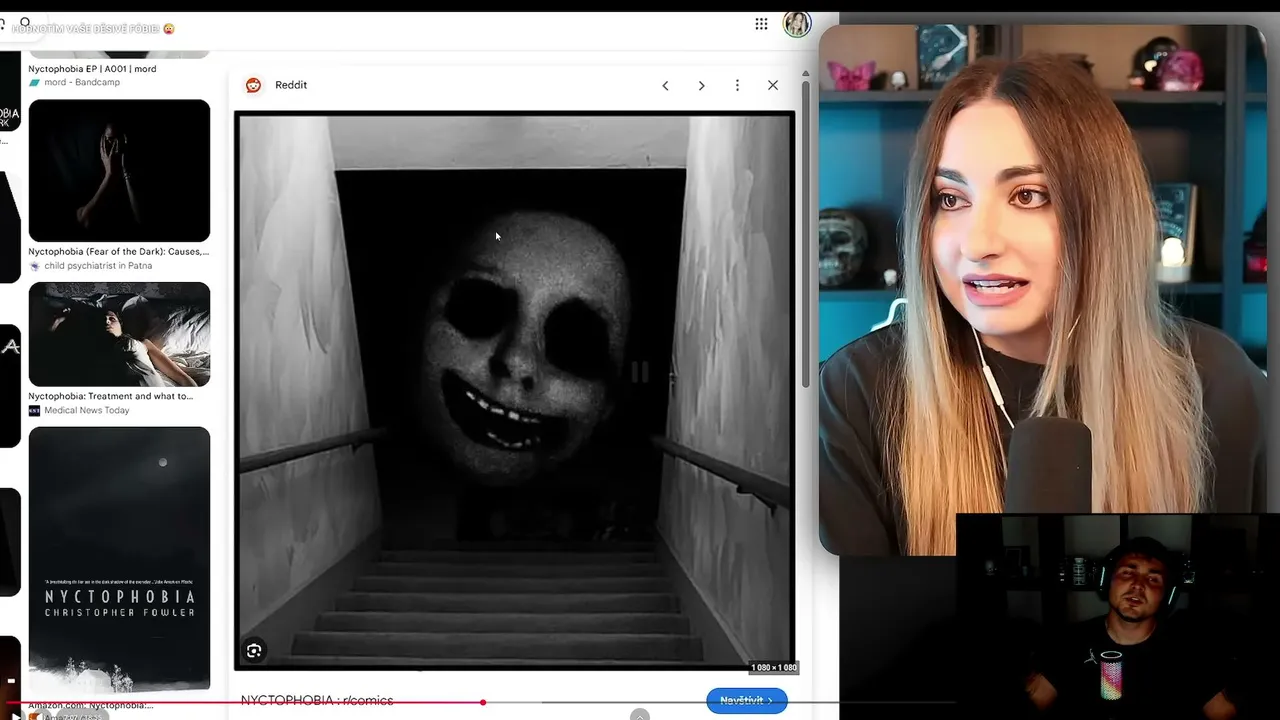Click the search magnifier icon

coord(25,22)
